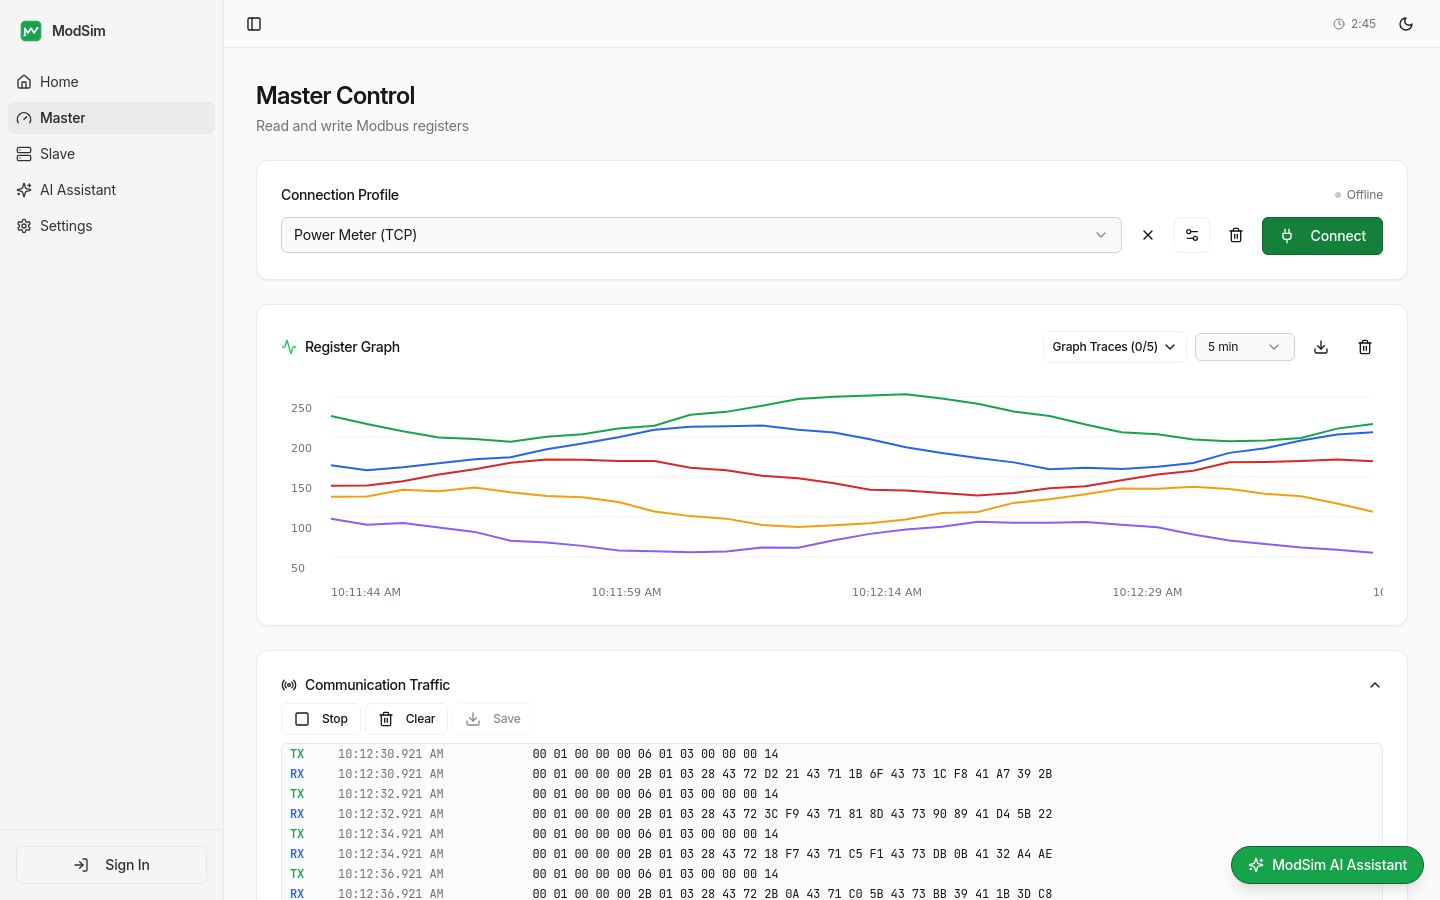Select the RX row at 10:12:32.921 AM
This screenshot has width=1440, height=900.
tap(832, 814)
